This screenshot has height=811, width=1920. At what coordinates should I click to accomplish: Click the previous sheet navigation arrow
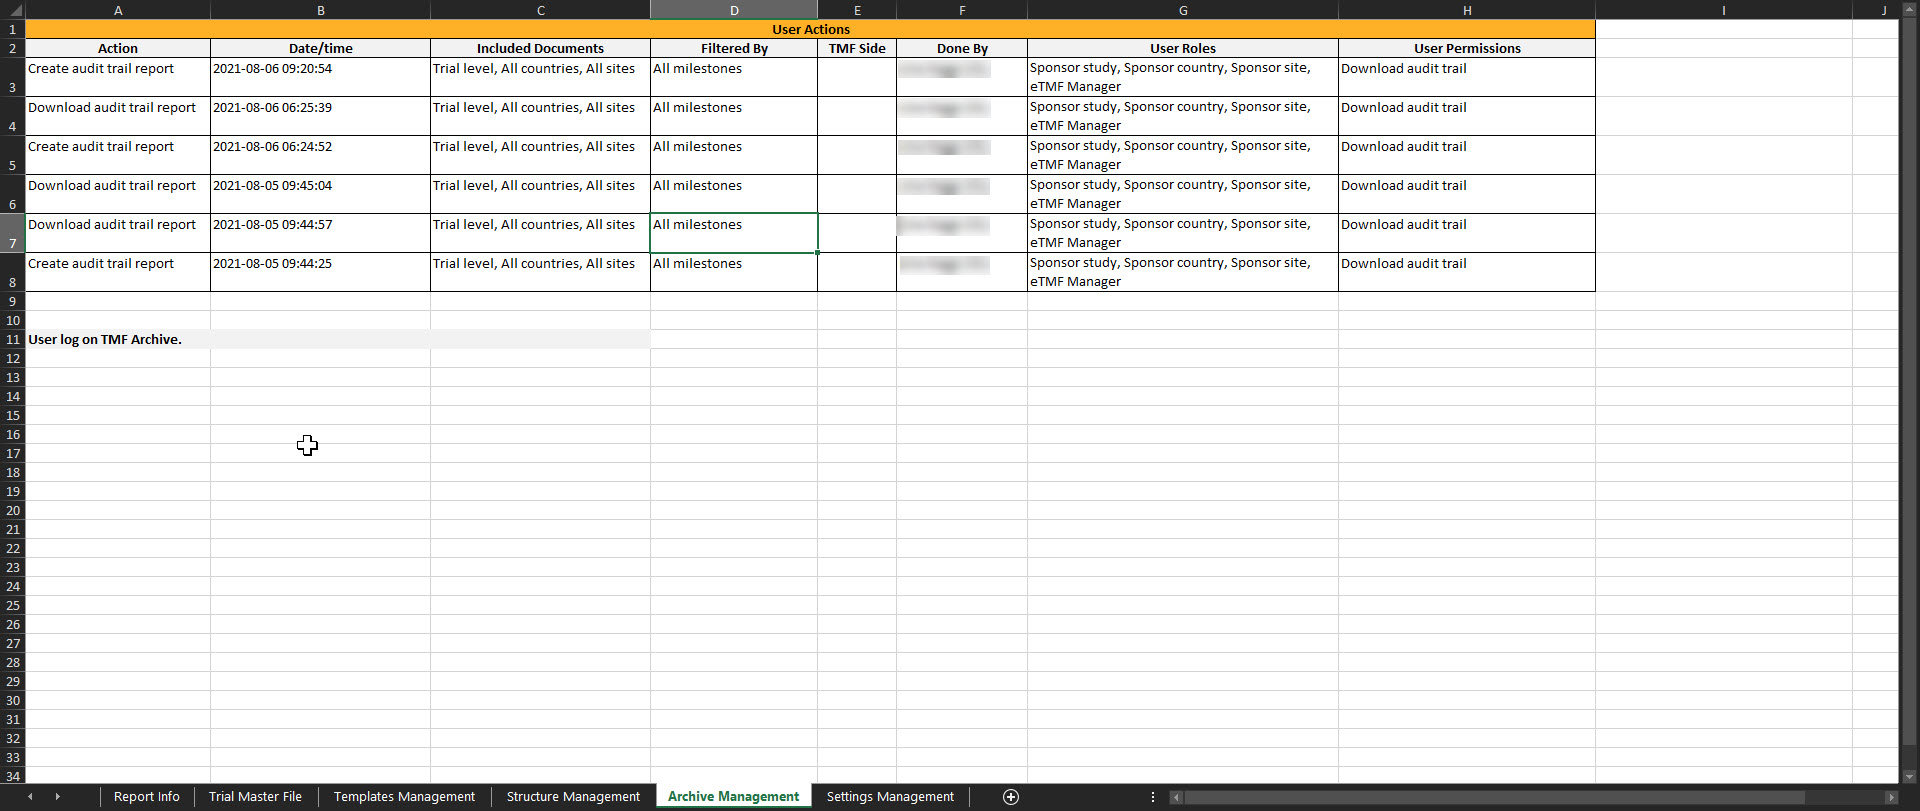pyautogui.click(x=30, y=797)
